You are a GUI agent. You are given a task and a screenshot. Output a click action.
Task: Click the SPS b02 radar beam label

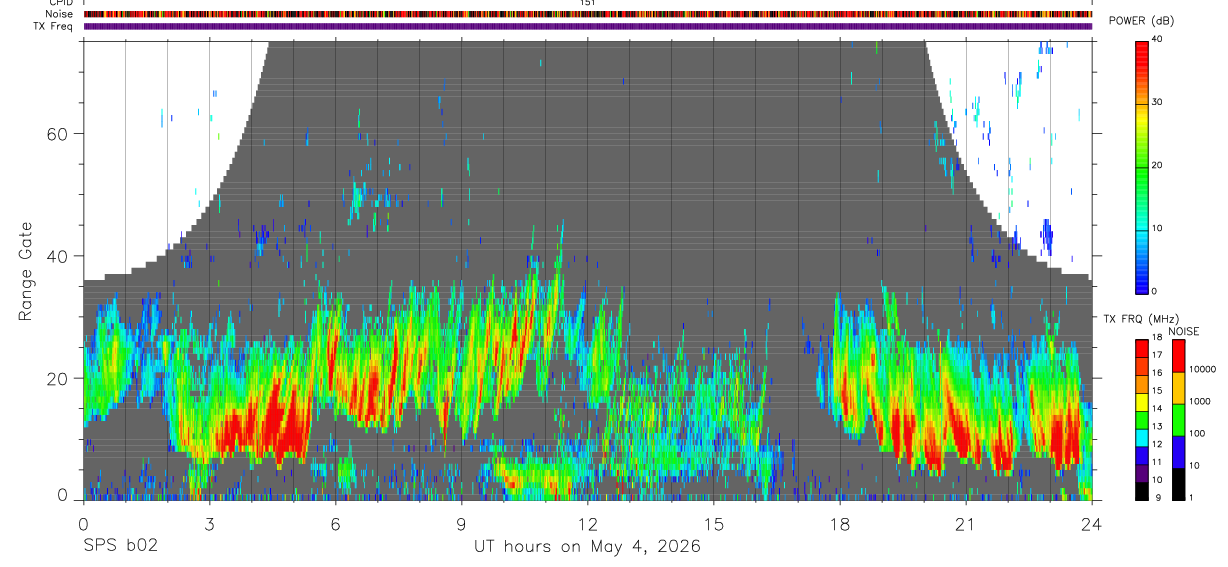119,547
